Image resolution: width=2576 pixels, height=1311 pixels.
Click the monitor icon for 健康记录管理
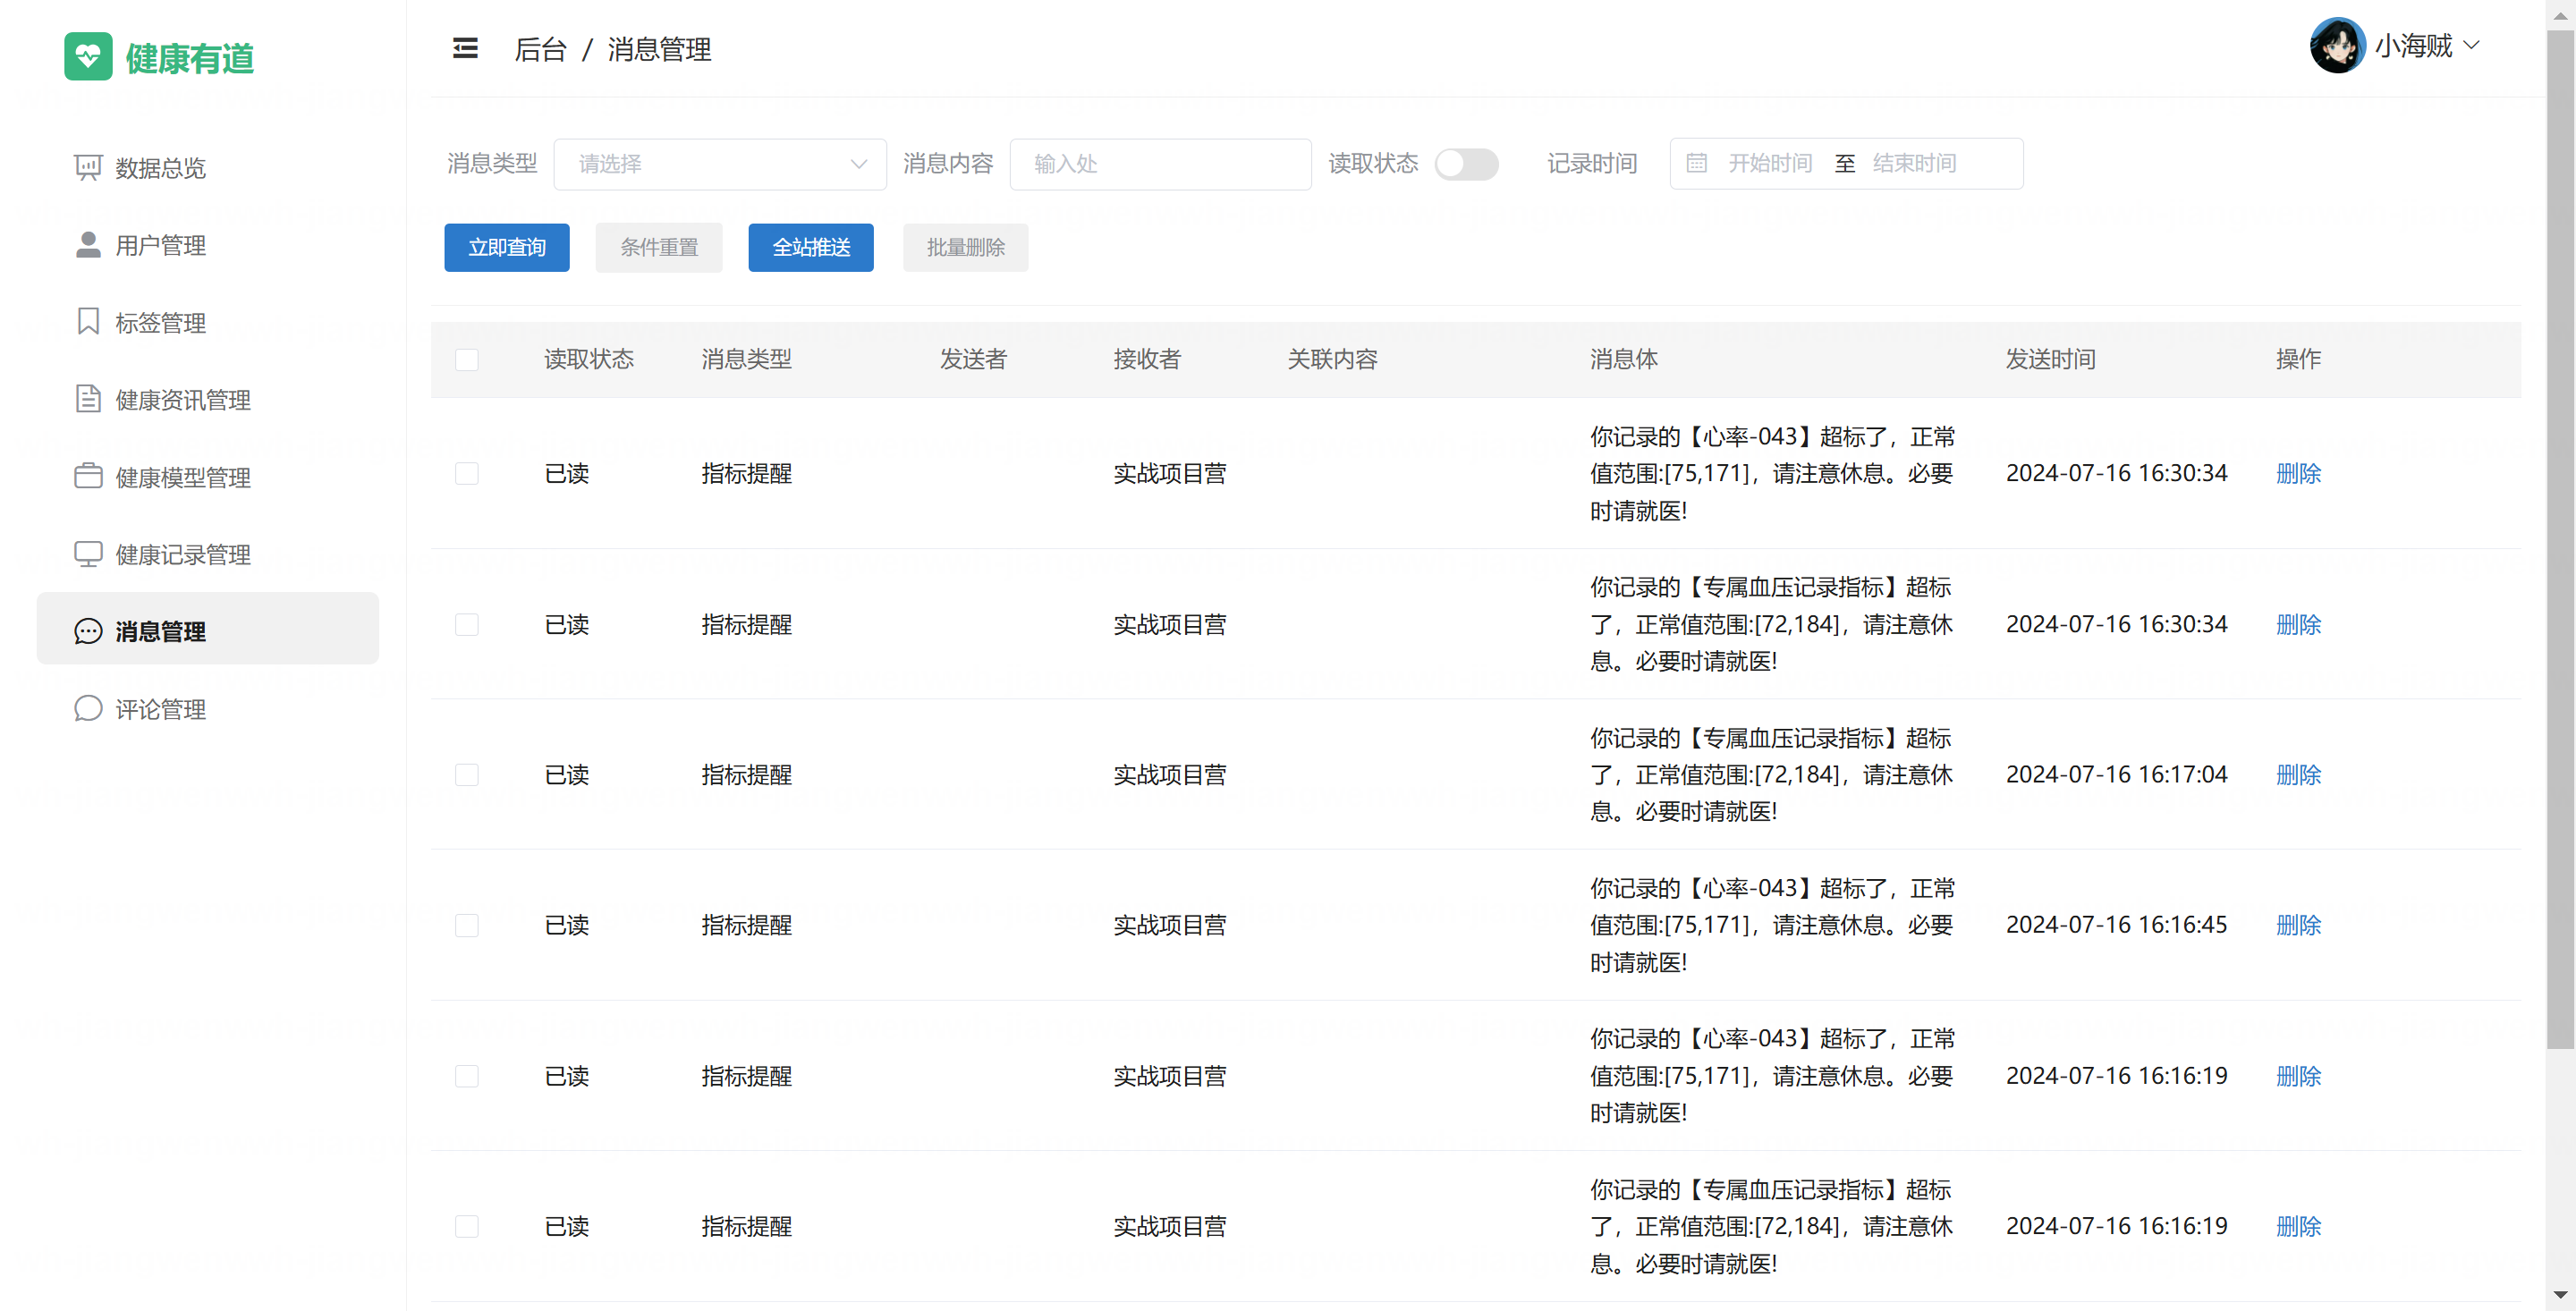coord(88,554)
